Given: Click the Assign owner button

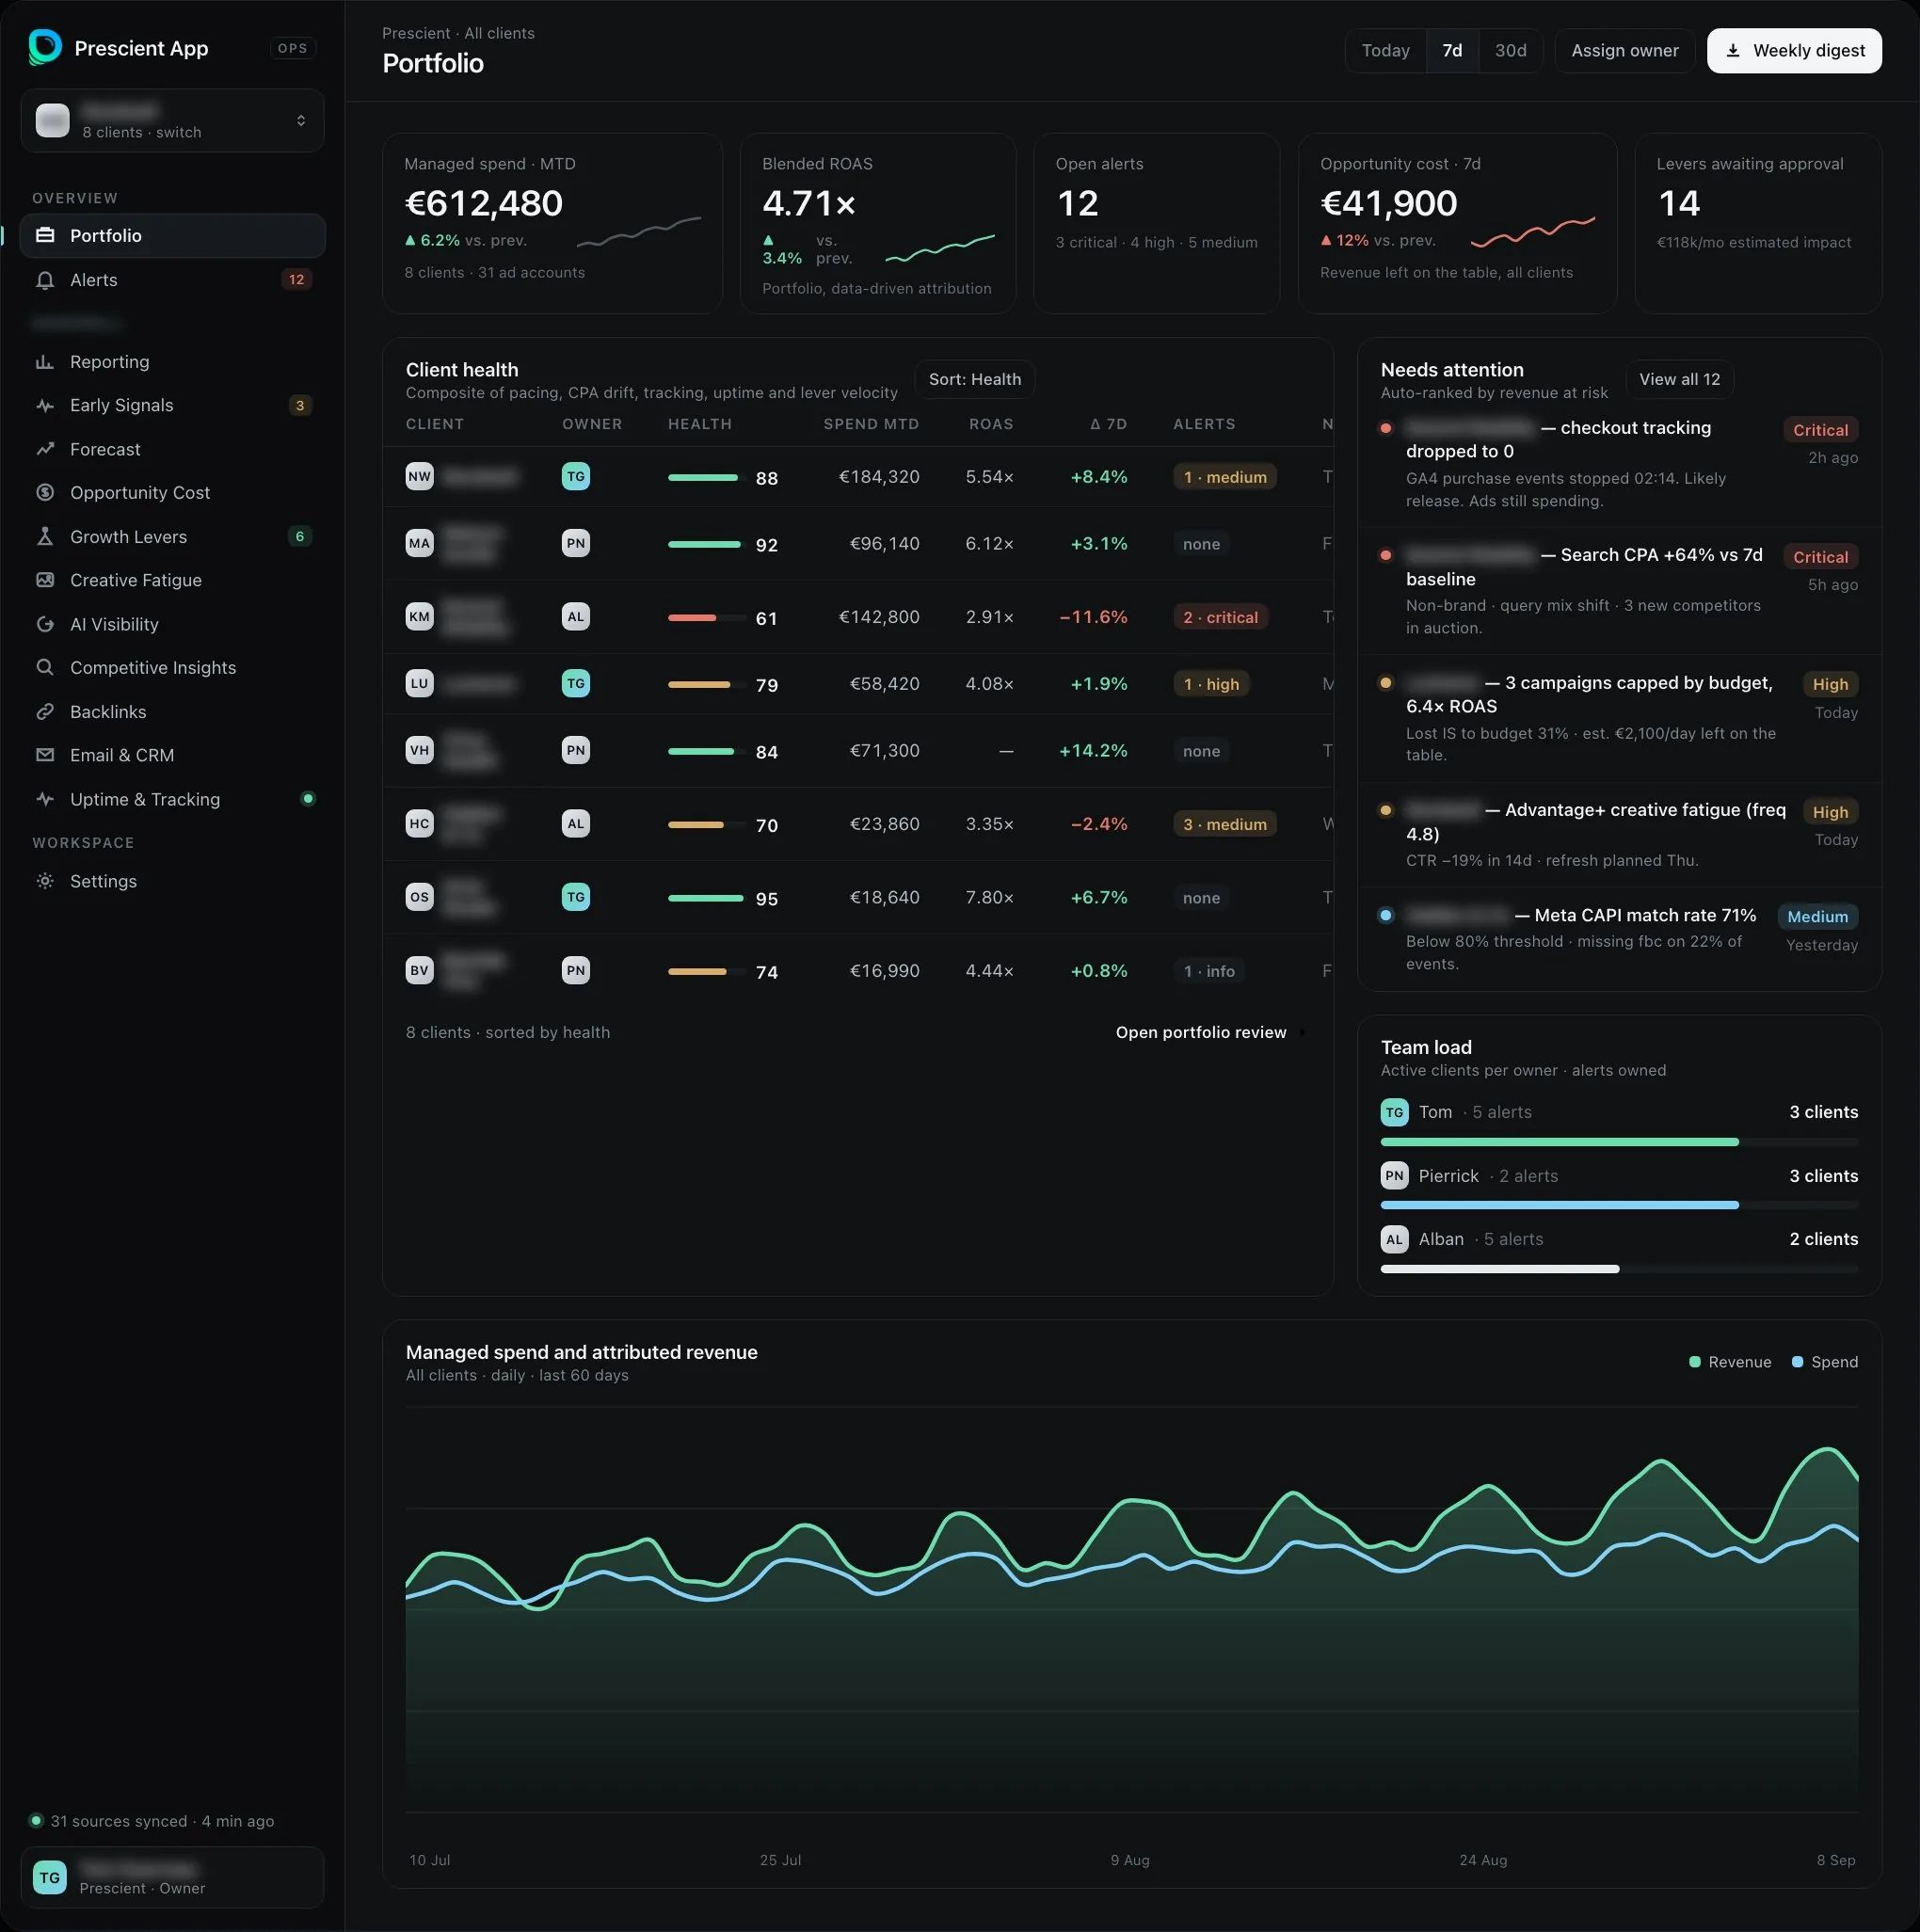Looking at the screenshot, I should coord(1624,50).
